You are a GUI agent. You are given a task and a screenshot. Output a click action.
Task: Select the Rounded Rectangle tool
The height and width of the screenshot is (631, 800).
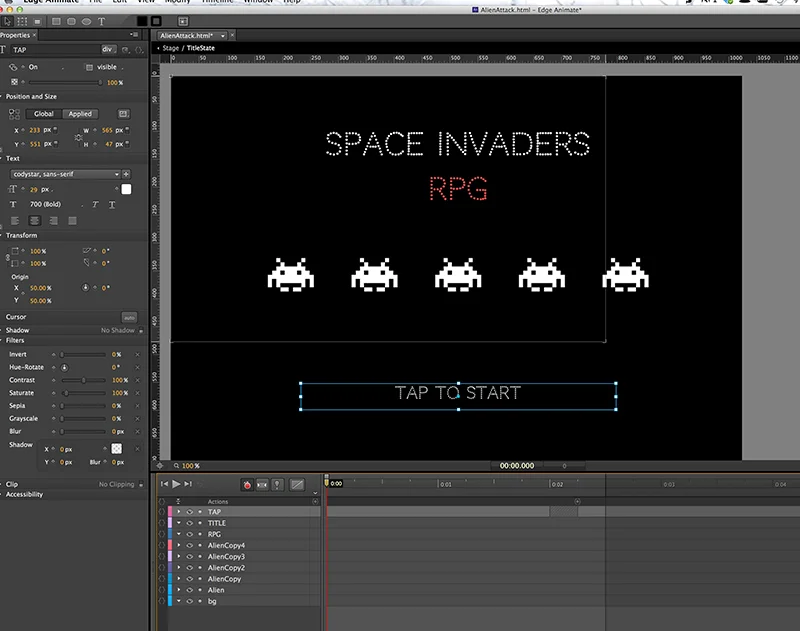[x=71, y=21]
